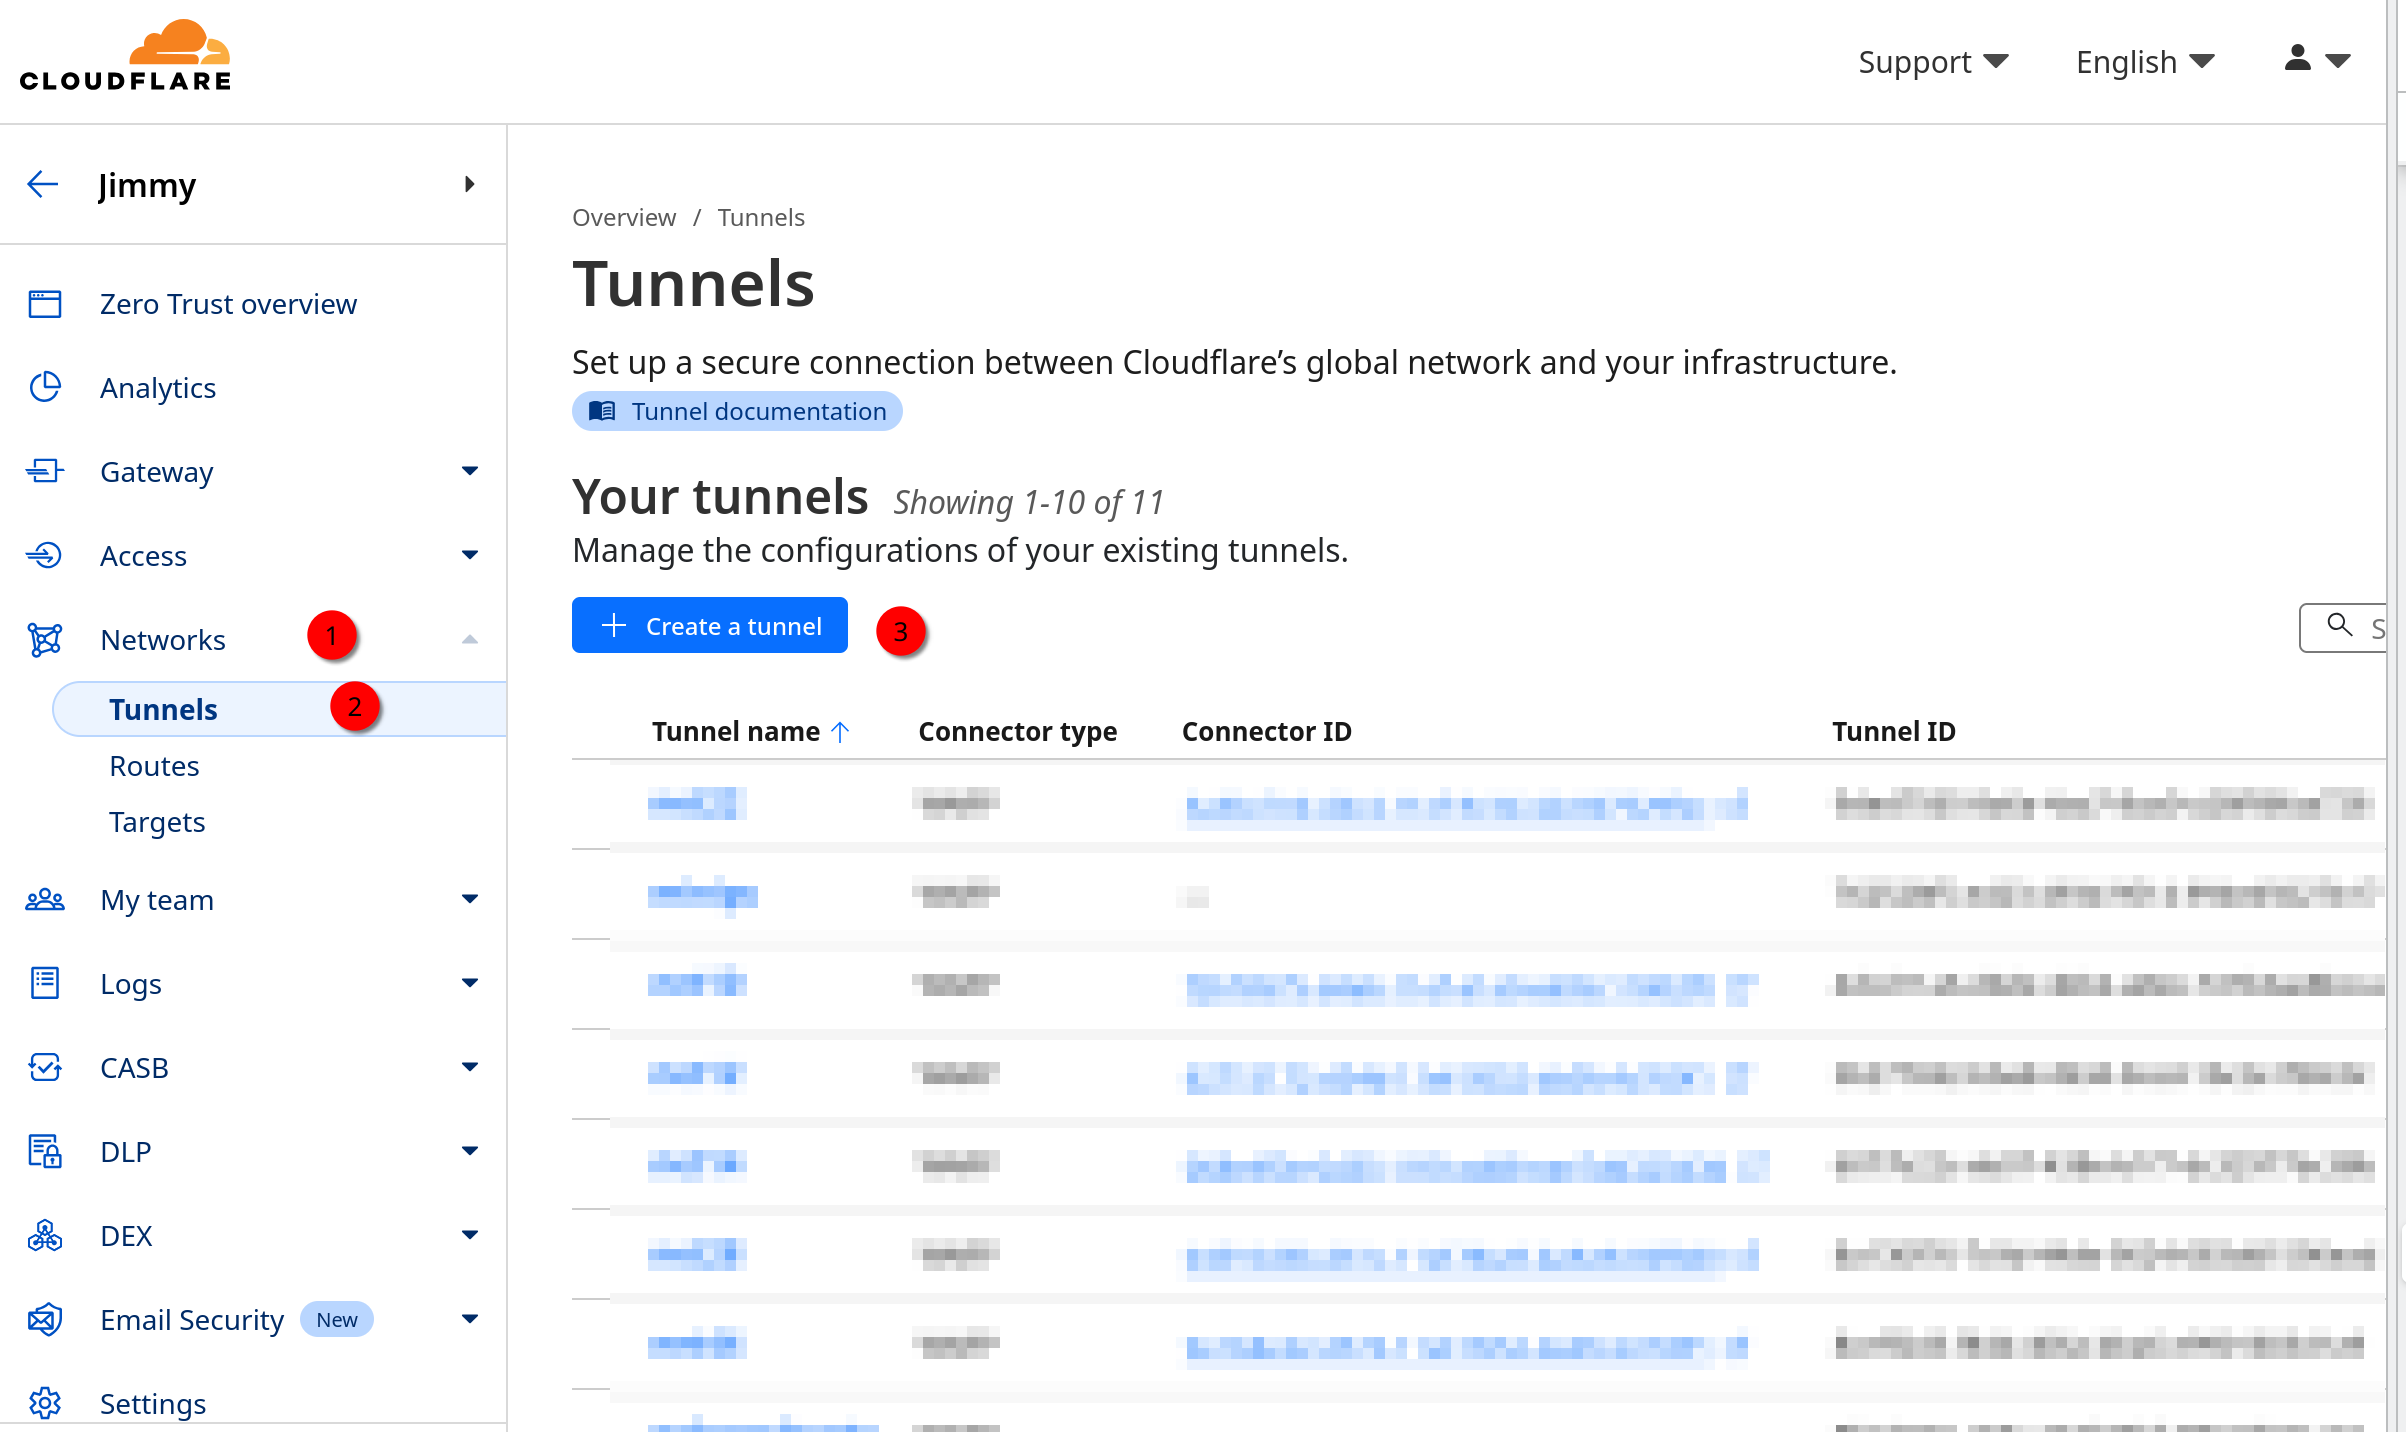This screenshot has height=1432, width=2406.
Task: Click the Analytics pie chart icon
Action: point(45,388)
